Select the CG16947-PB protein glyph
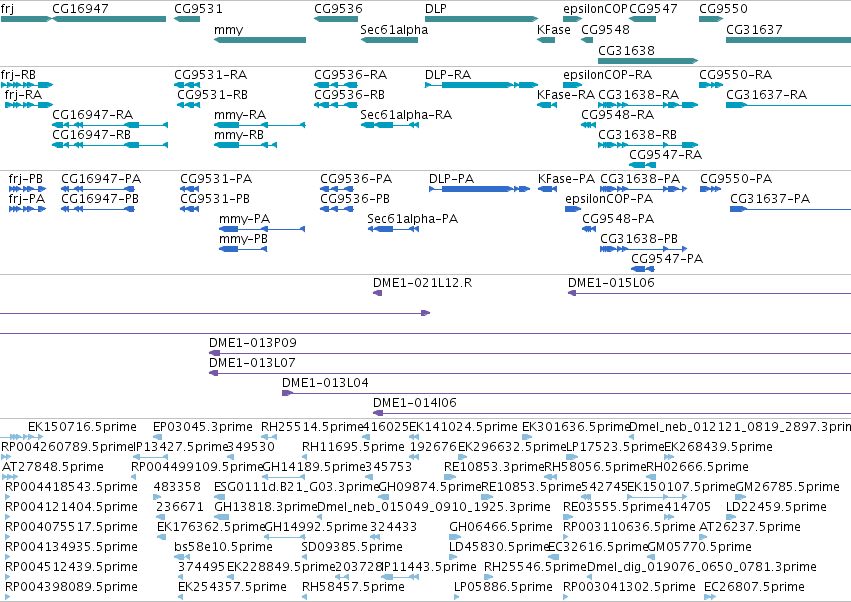851x602 pixels. click(x=98, y=209)
